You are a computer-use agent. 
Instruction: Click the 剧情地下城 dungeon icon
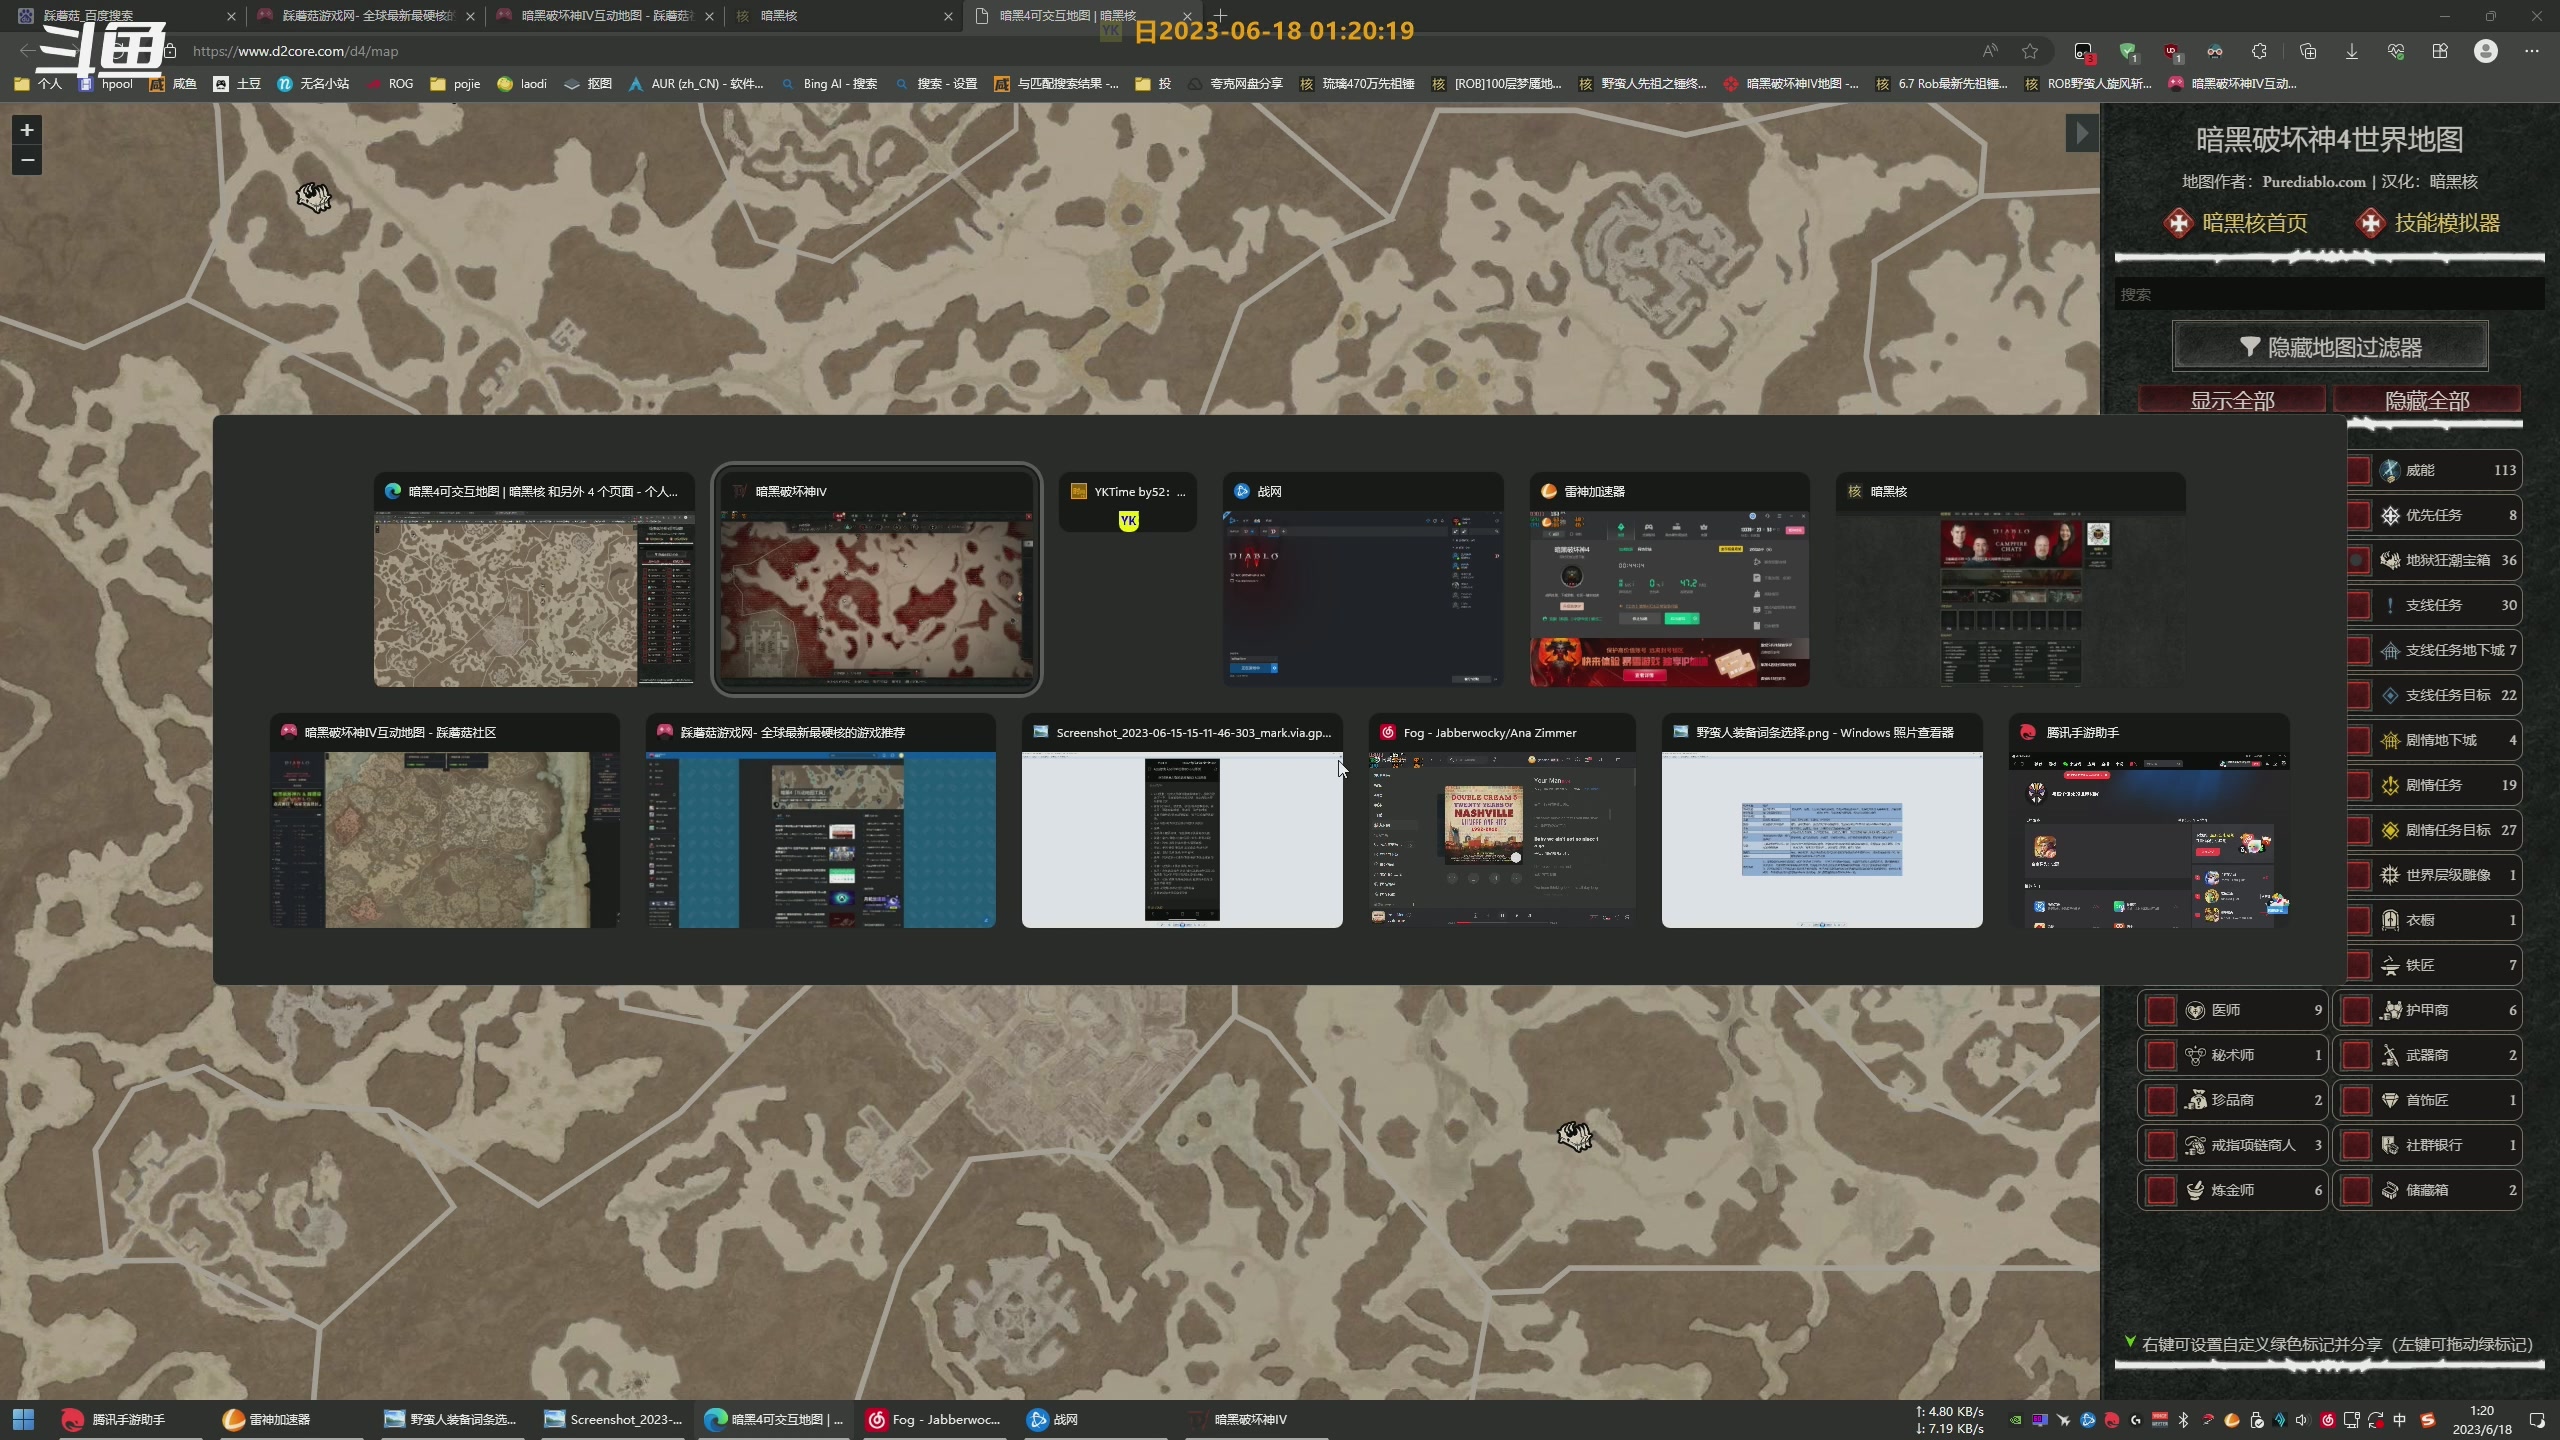click(x=2390, y=740)
